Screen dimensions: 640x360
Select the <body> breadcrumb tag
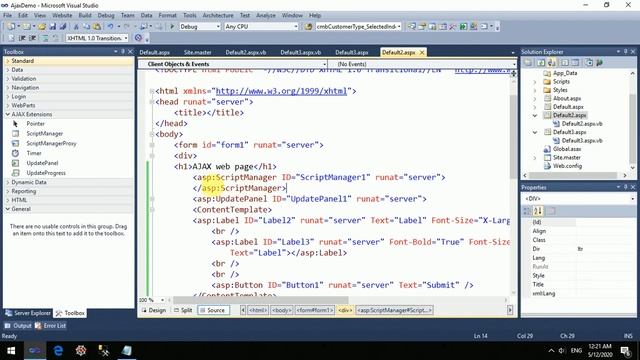282,310
